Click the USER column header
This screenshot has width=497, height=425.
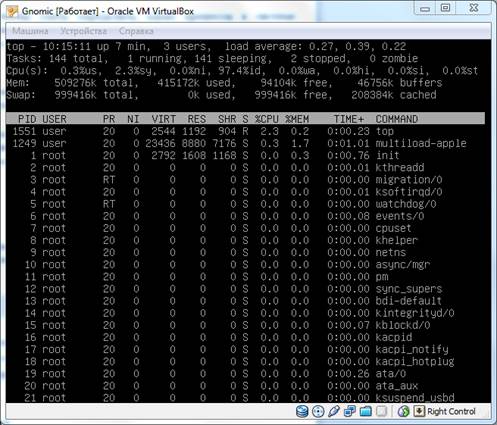tap(54, 119)
